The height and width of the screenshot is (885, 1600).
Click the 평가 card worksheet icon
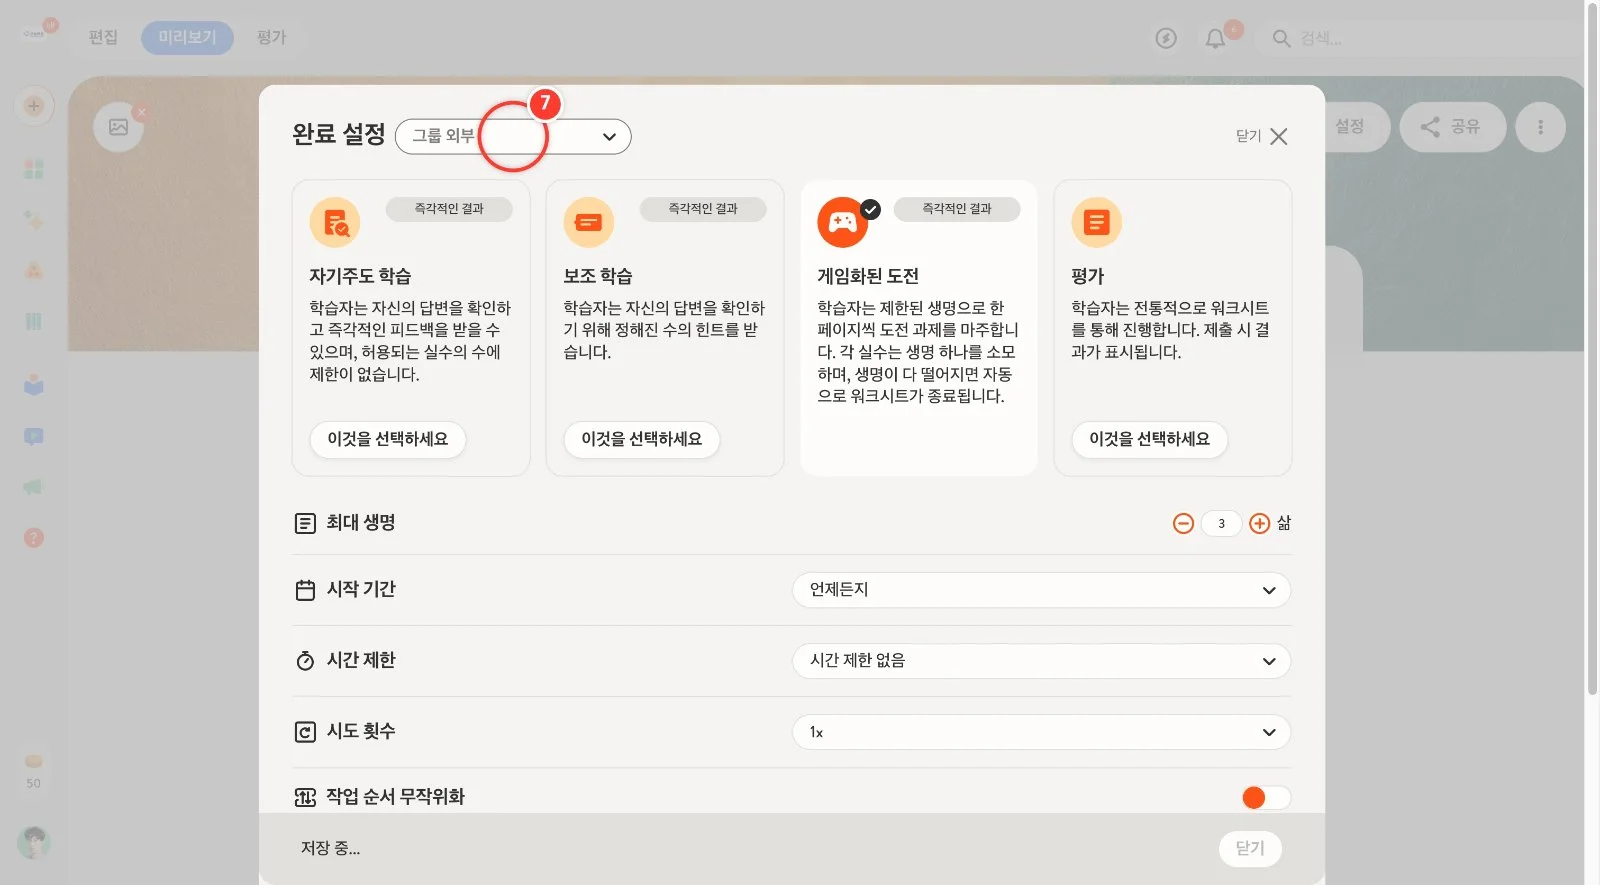pyautogui.click(x=1097, y=222)
